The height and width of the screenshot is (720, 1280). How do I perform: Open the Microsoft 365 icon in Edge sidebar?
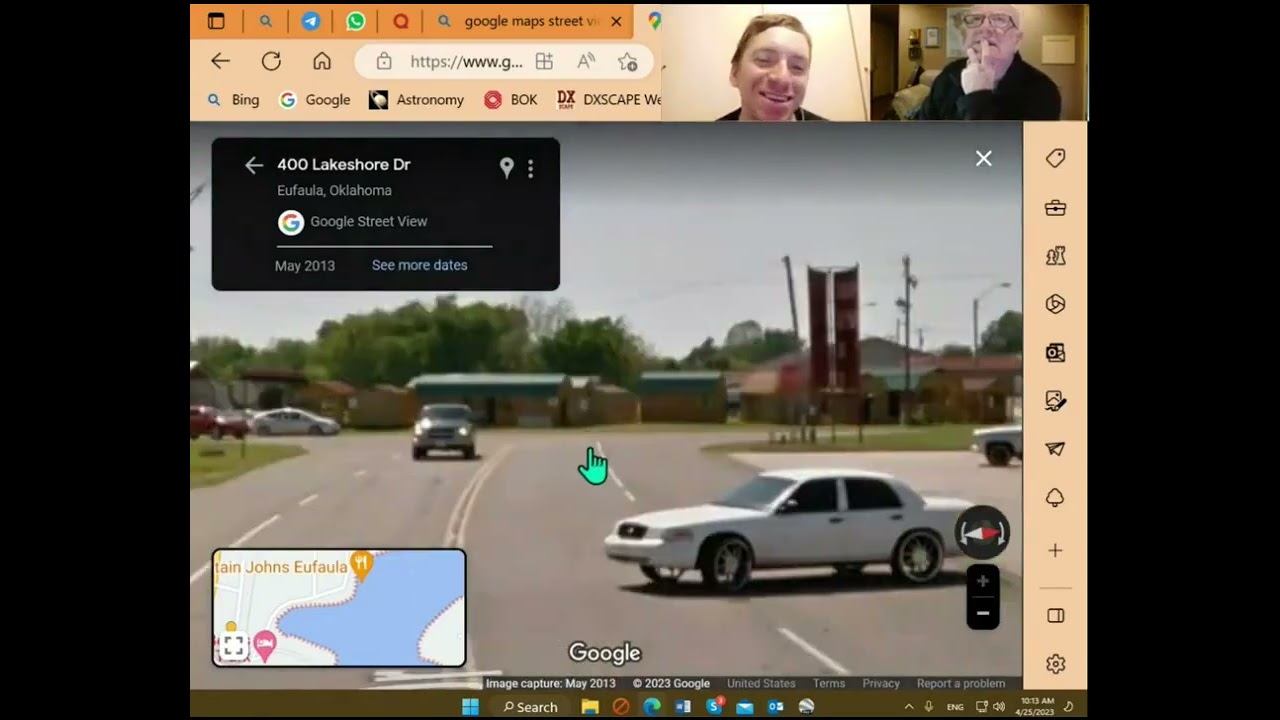pos(1055,304)
